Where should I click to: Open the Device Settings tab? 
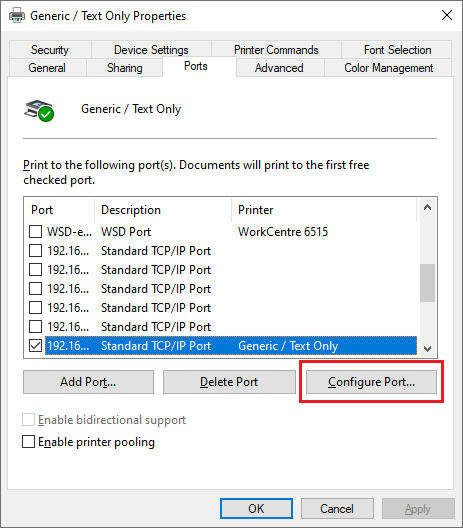coord(151,50)
